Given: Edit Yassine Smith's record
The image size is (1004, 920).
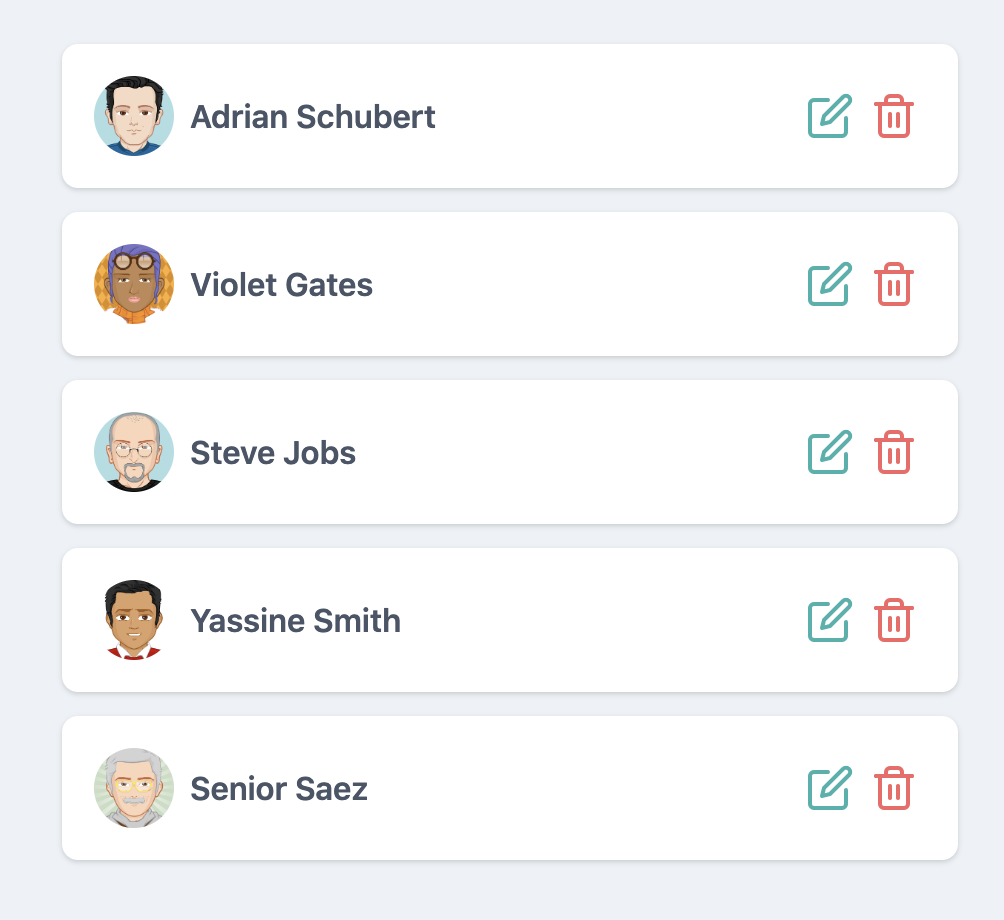Looking at the screenshot, I should pos(829,620).
